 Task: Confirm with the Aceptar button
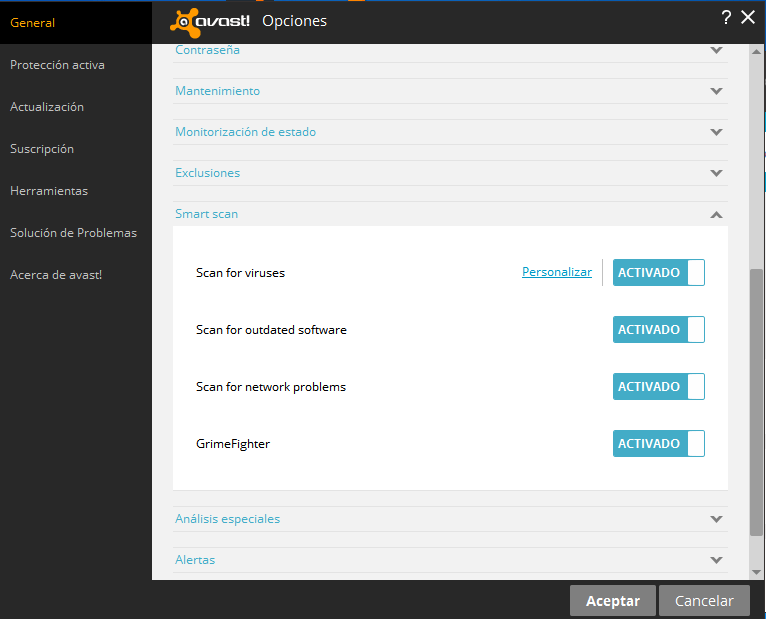coord(613,600)
